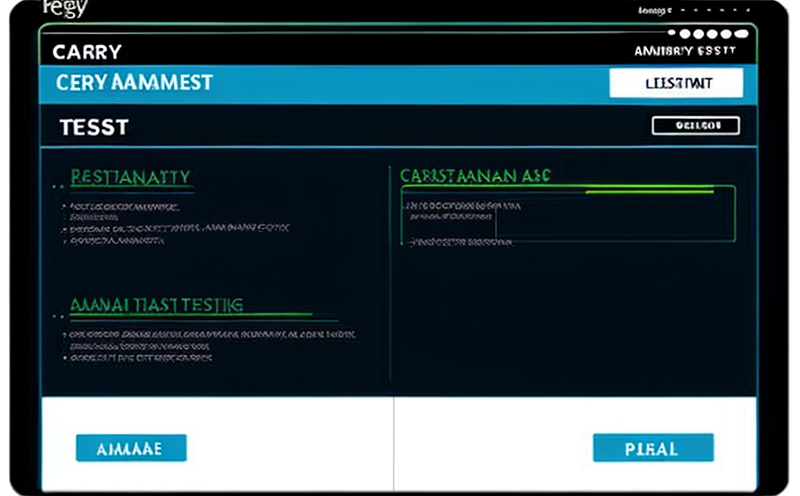
Task: Open the CARRY title item
Action: [x=87, y=52]
